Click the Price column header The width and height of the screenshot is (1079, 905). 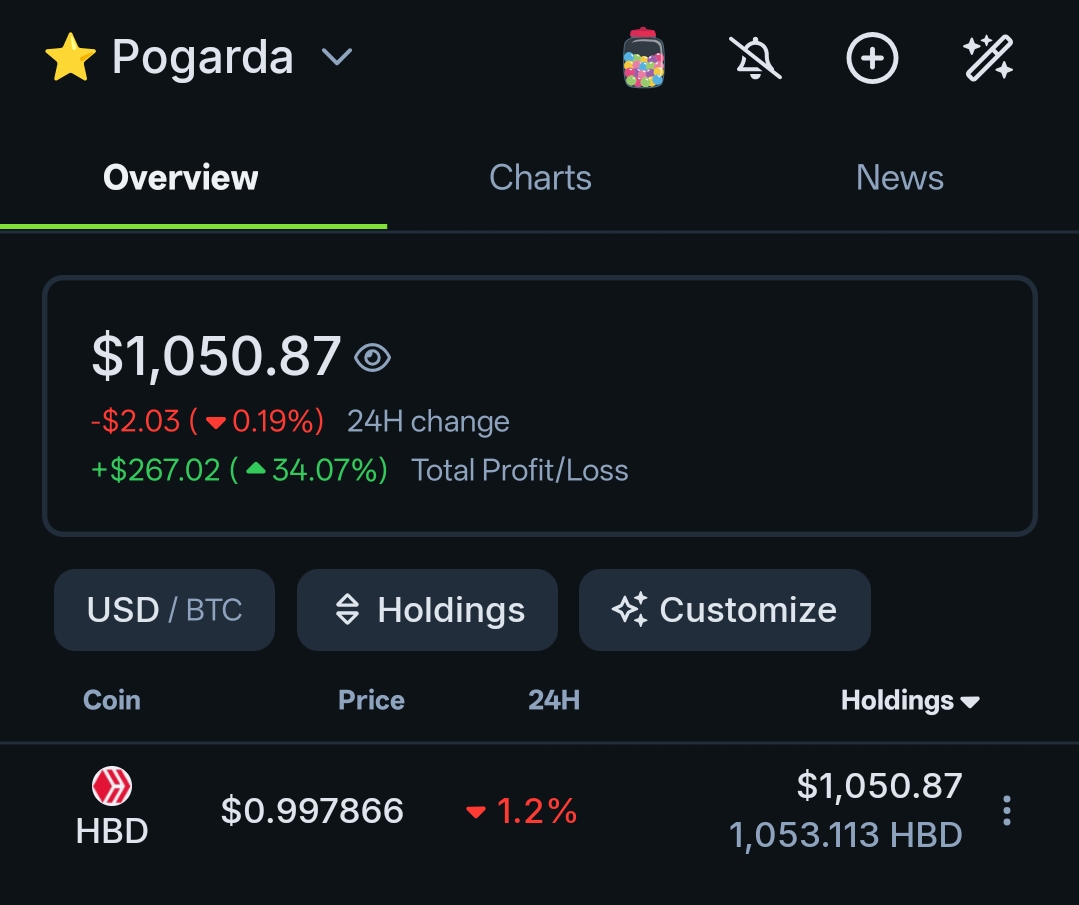[x=371, y=700]
